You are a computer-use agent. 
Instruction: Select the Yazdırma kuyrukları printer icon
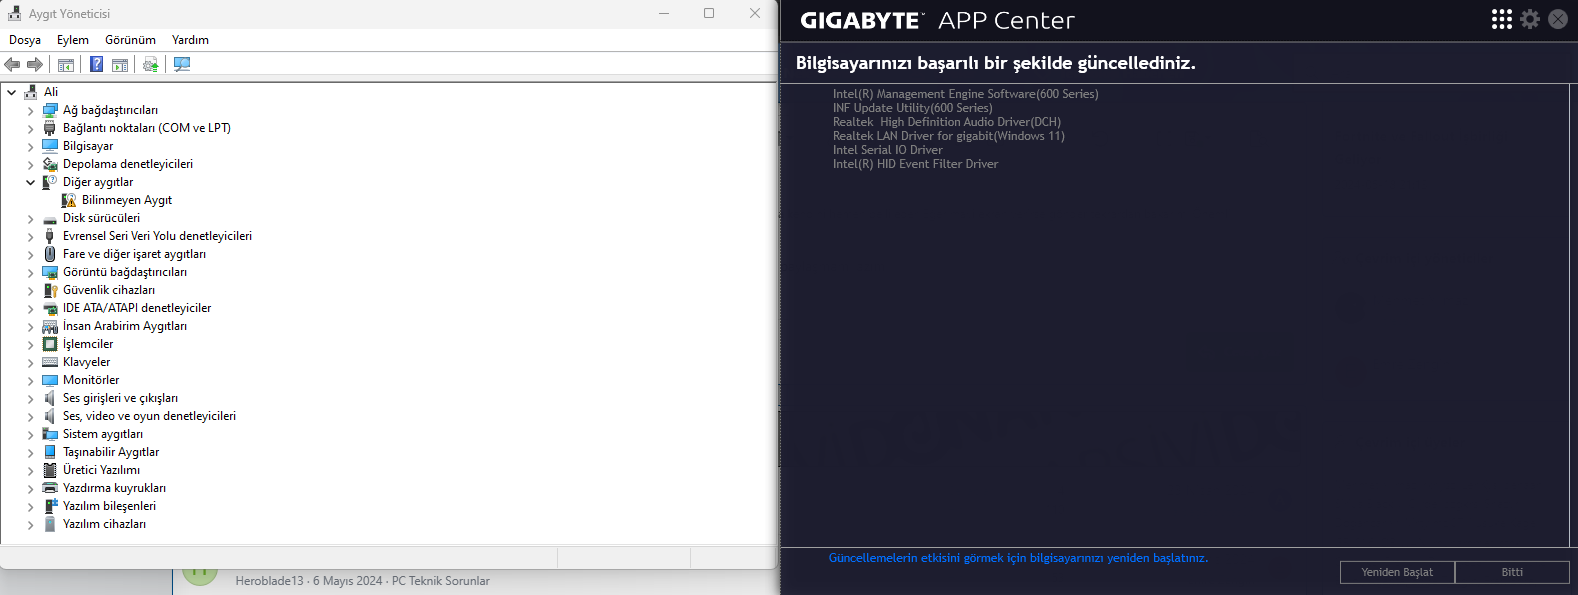click(50, 488)
